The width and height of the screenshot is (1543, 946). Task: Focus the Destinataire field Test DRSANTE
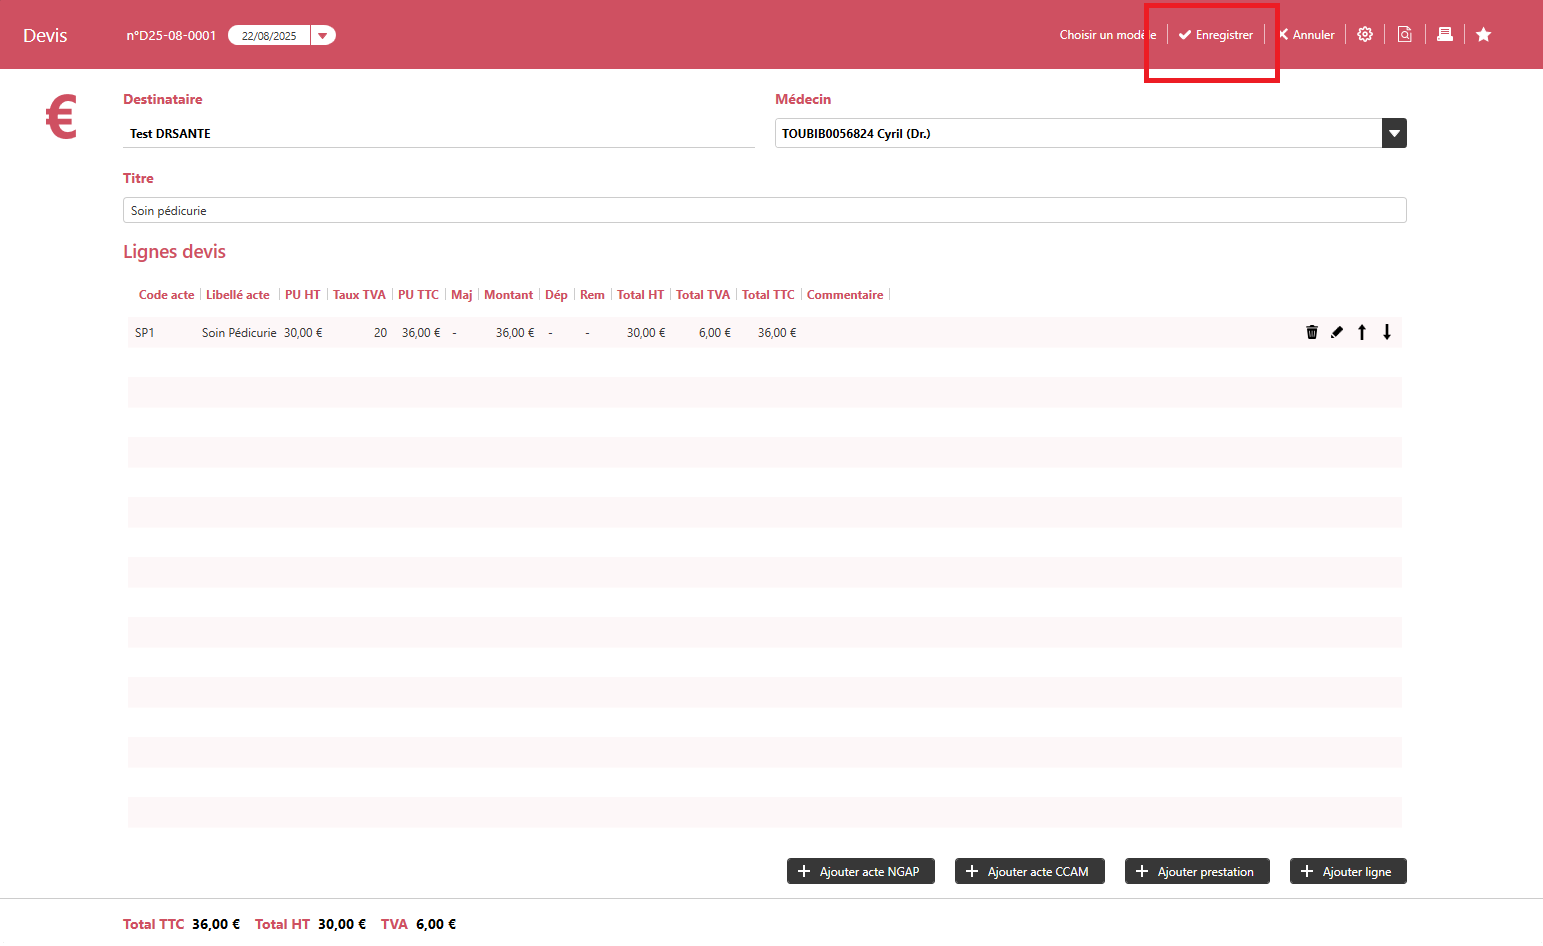click(438, 133)
